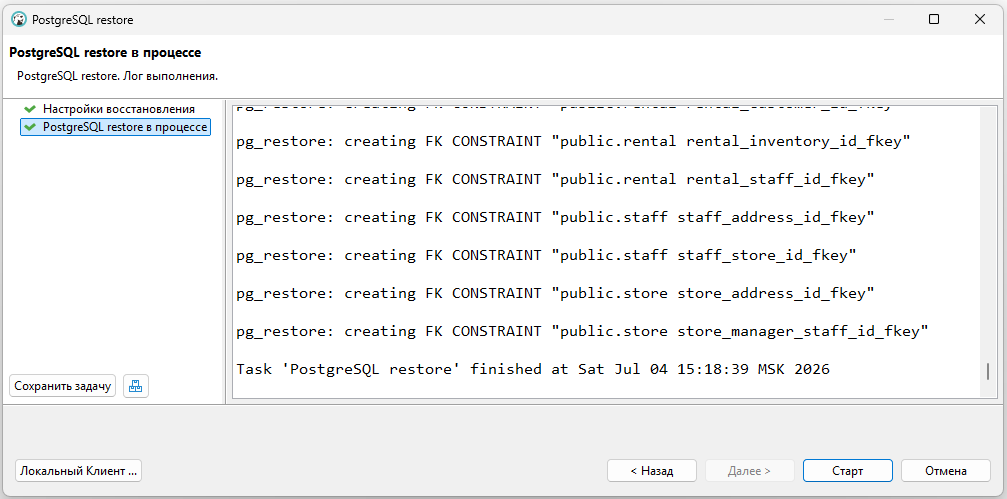Viewport: 1007px width, 499px height.
Task: Click the log line with rental_inventory_id_fkey
Action: click(x=573, y=141)
